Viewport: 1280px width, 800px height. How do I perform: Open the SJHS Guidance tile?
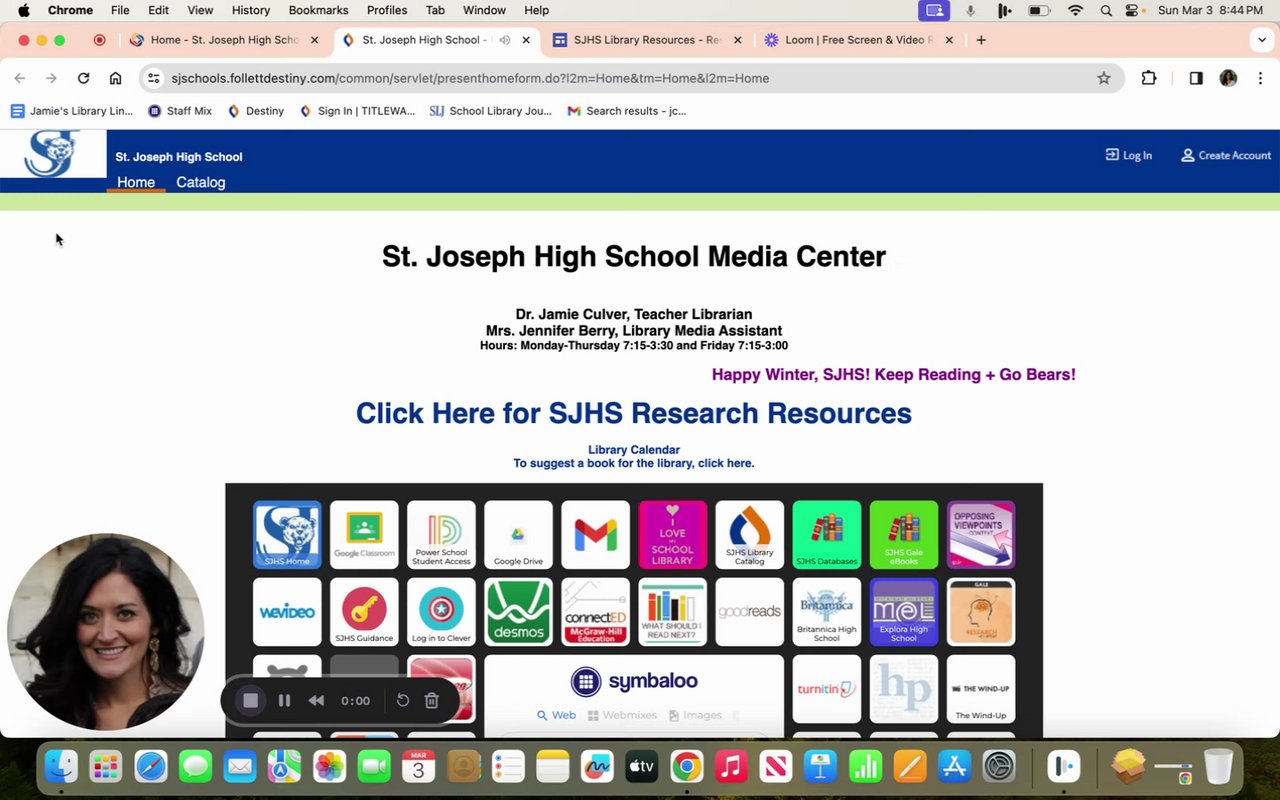(x=364, y=612)
